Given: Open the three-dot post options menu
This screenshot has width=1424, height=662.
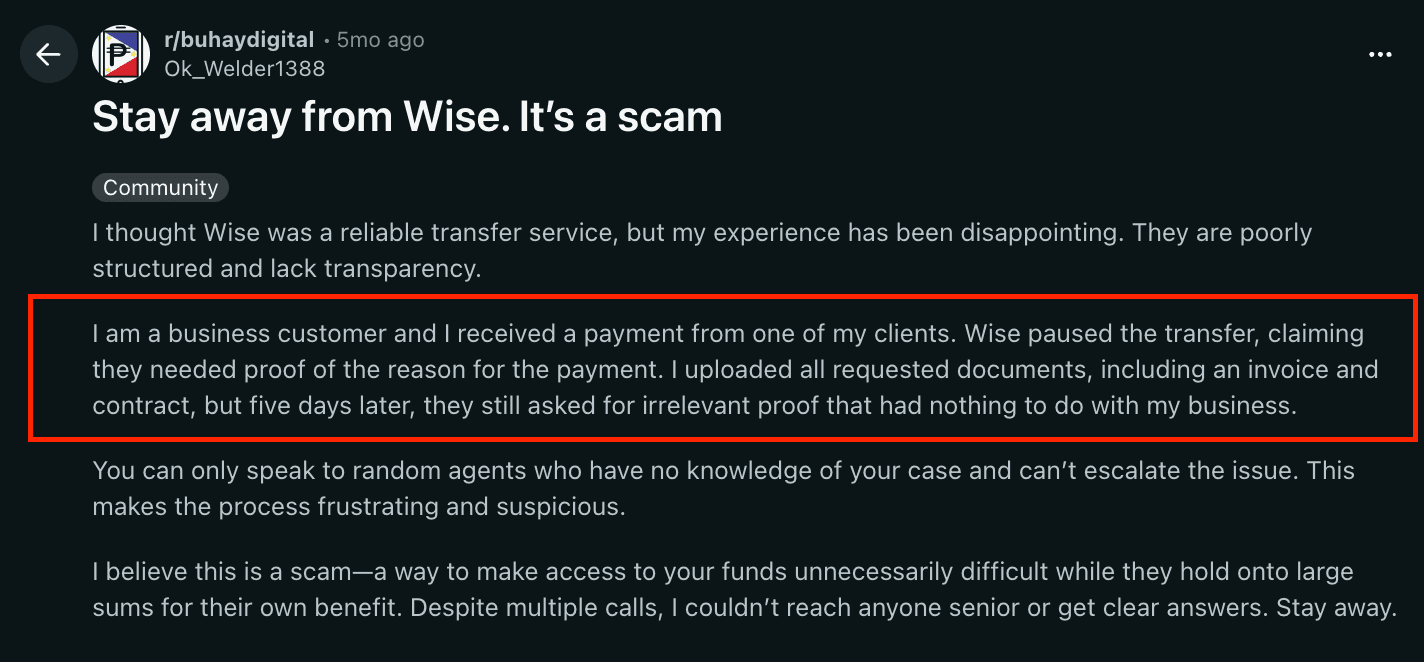Looking at the screenshot, I should point(1380,54).
